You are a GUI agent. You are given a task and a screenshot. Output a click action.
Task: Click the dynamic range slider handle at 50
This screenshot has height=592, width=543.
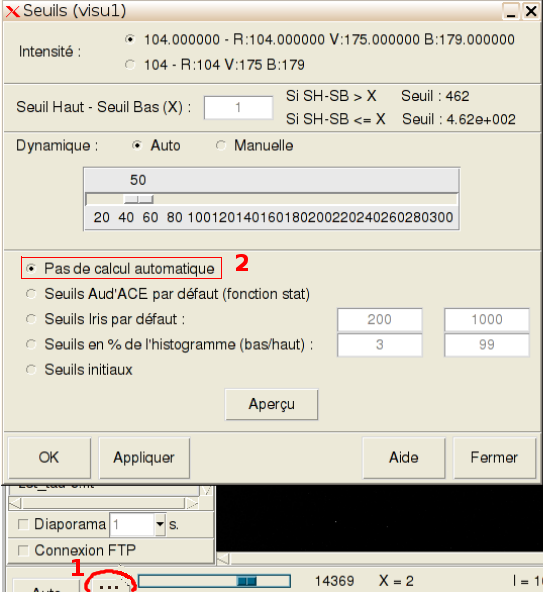139,199
